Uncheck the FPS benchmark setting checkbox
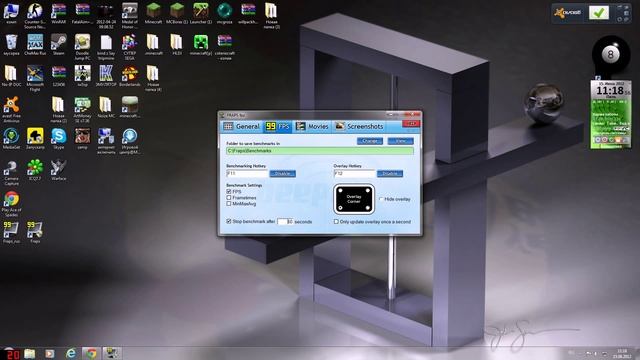This screenshot has height=360, width=640. click(229, 191)
